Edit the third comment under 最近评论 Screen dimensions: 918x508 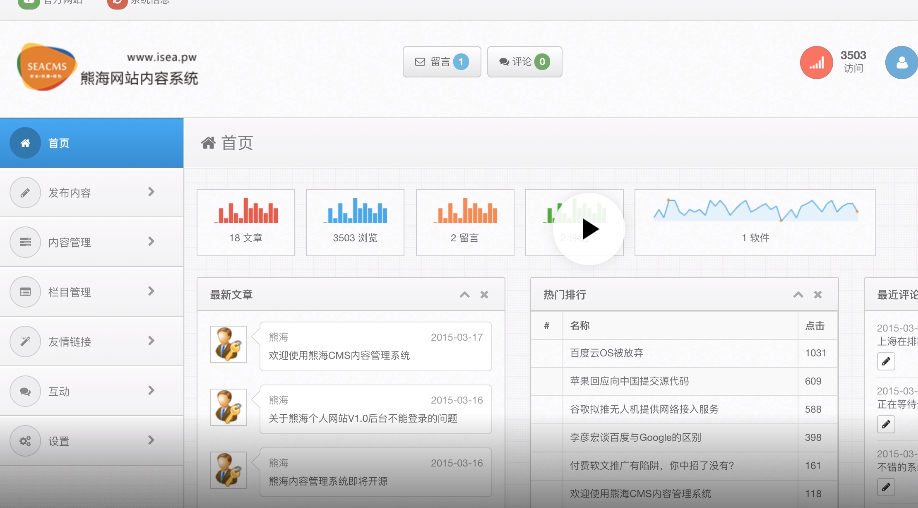point(886,487)
